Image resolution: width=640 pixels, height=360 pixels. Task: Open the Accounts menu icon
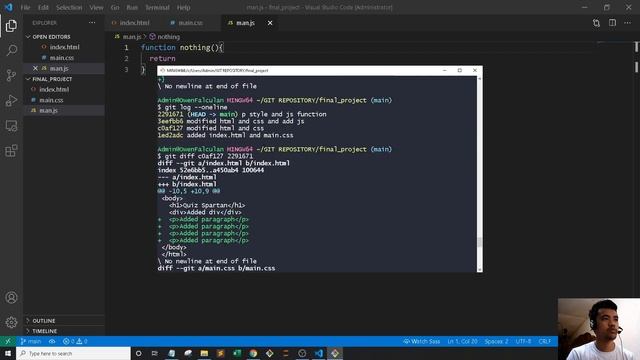[x=11, y=298]
